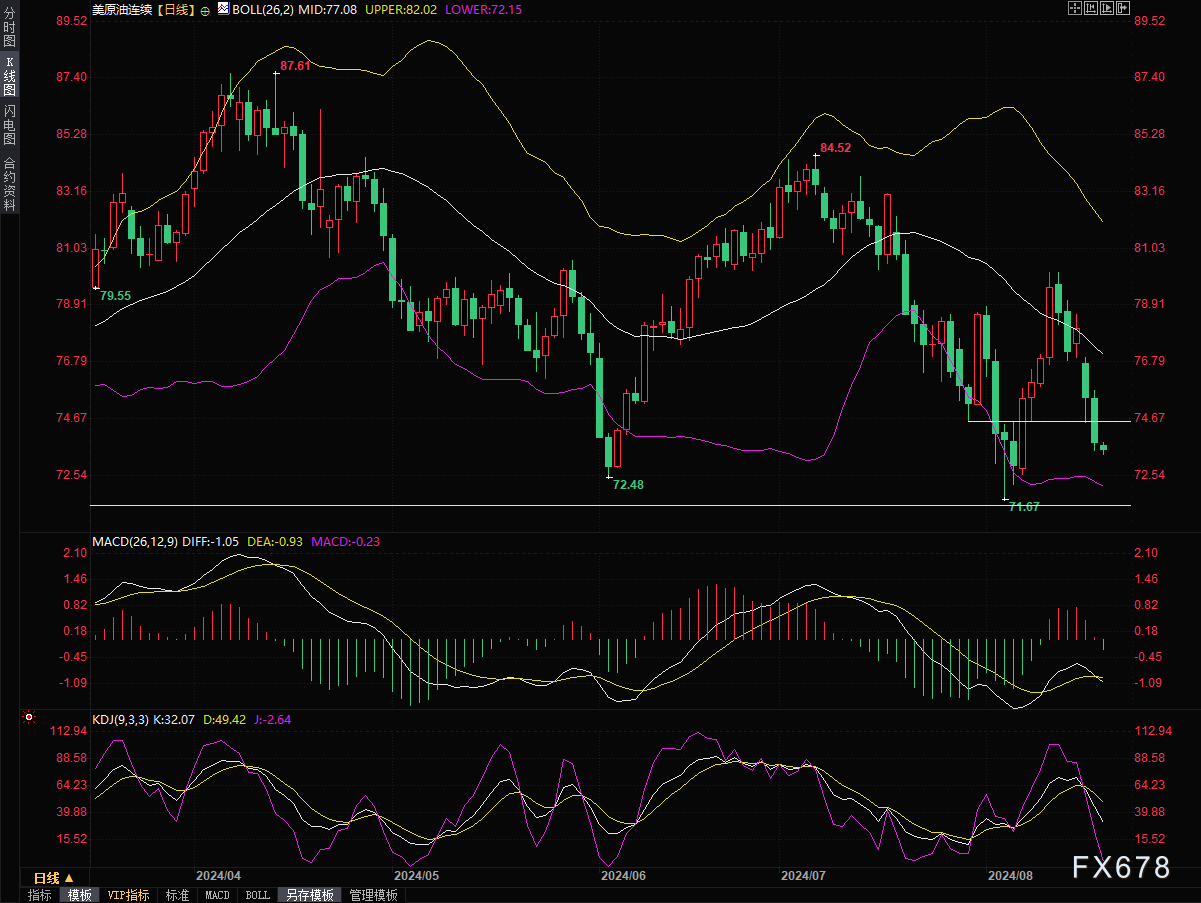This screenshot has width=1201, height=903.
Task: Toggle the 指标 indicator mode tab
Action: [x=40, y=895]
